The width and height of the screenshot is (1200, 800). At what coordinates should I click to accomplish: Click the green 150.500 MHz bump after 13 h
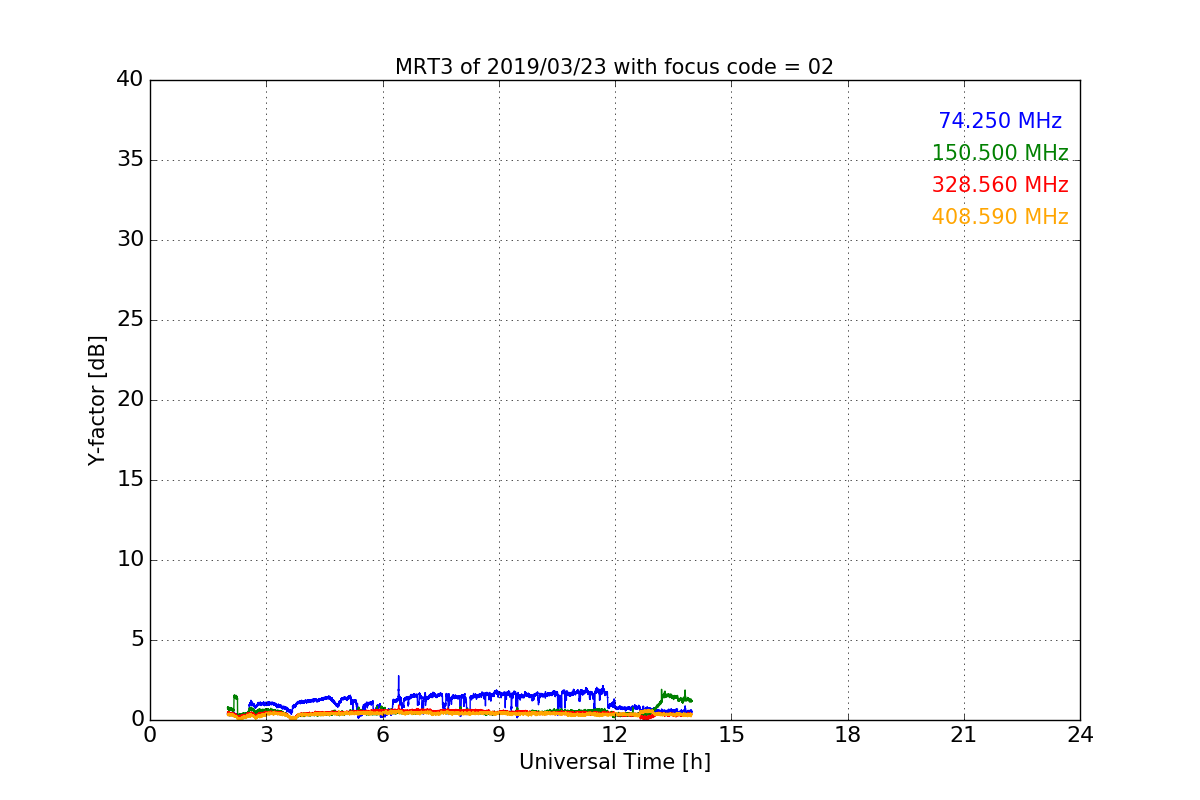tap(674, 697)
